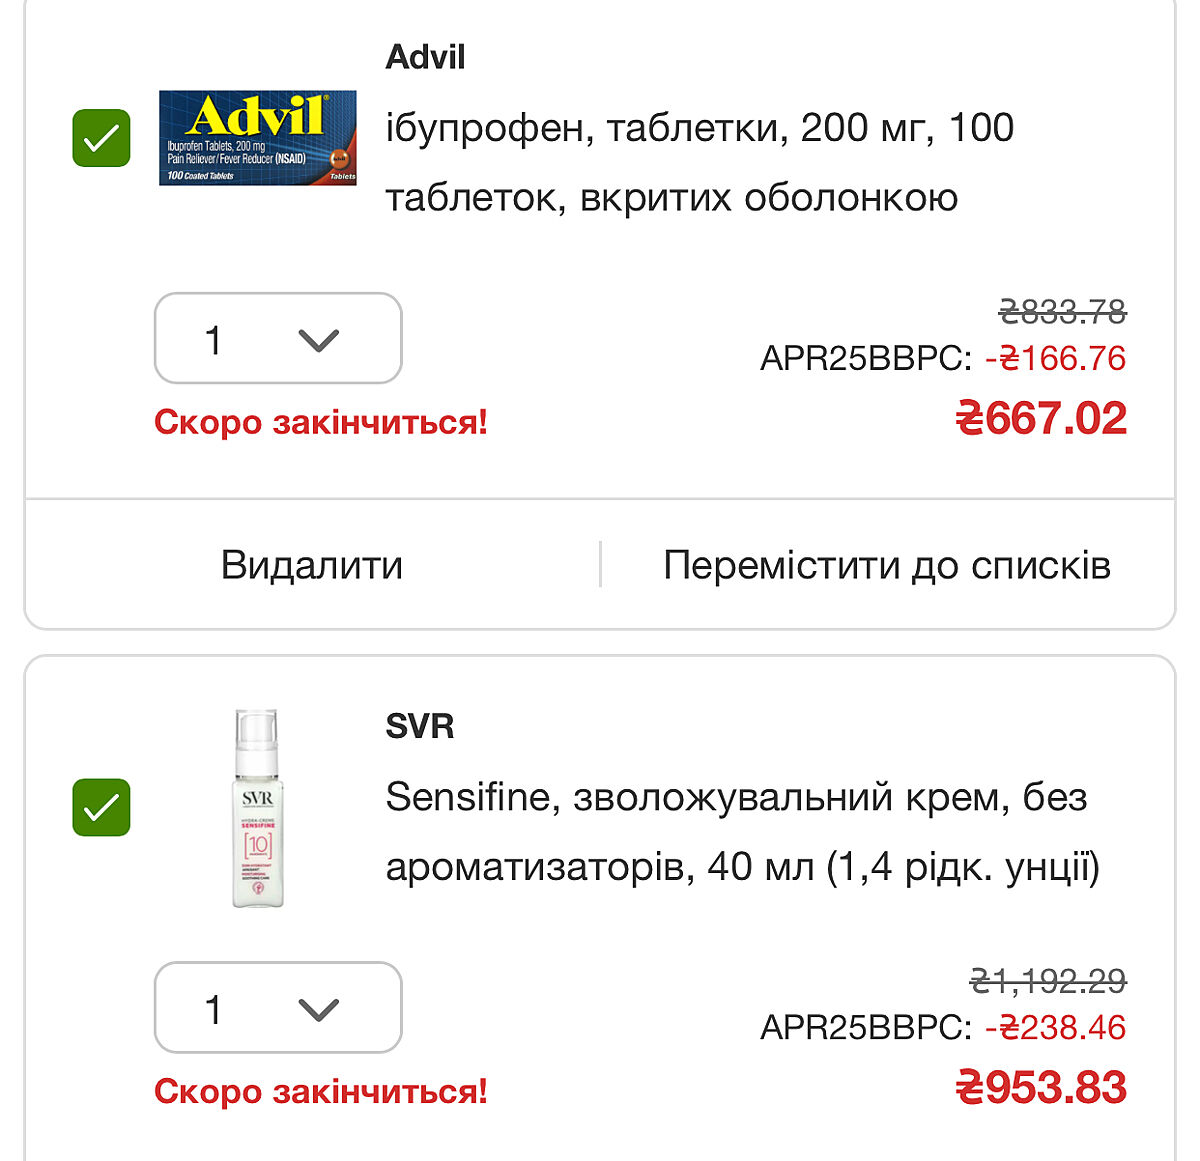Screen dimensions: 1200x1161
Task: Open the Advil product image
Action: 258,138
